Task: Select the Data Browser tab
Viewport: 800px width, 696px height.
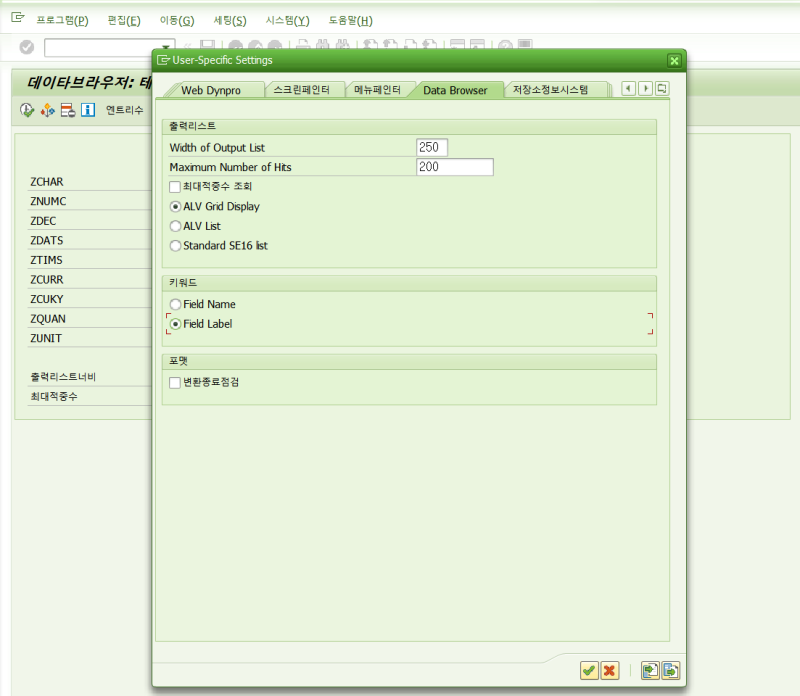Action: point(455,90)
